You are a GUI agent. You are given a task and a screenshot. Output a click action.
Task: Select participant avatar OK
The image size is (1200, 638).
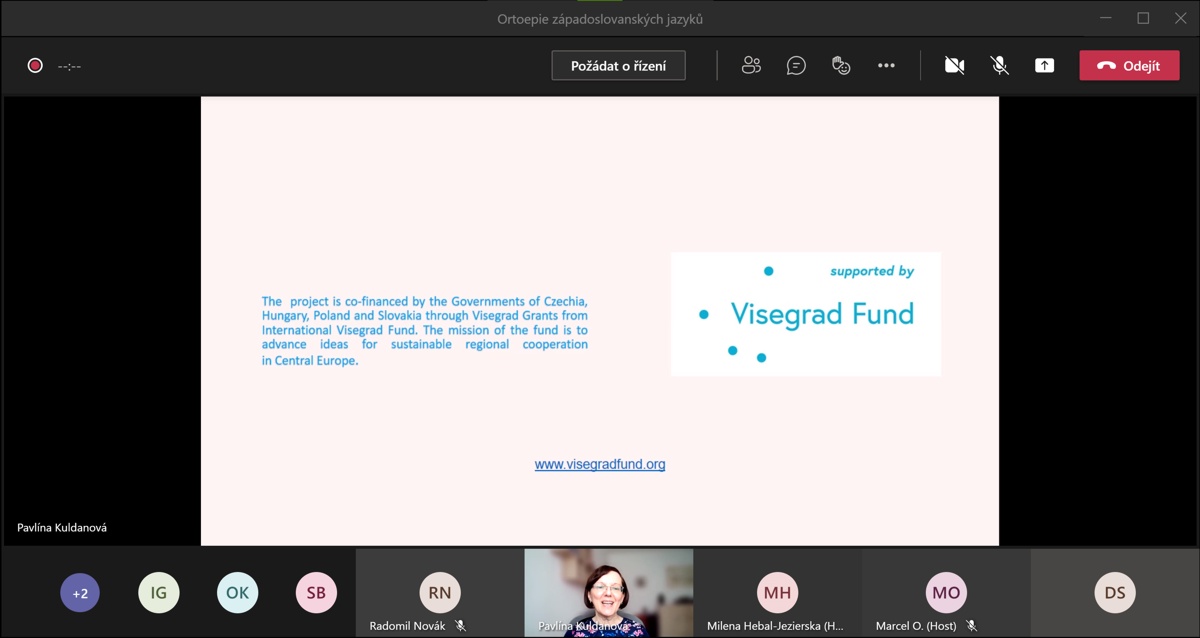tap(237, 593)
